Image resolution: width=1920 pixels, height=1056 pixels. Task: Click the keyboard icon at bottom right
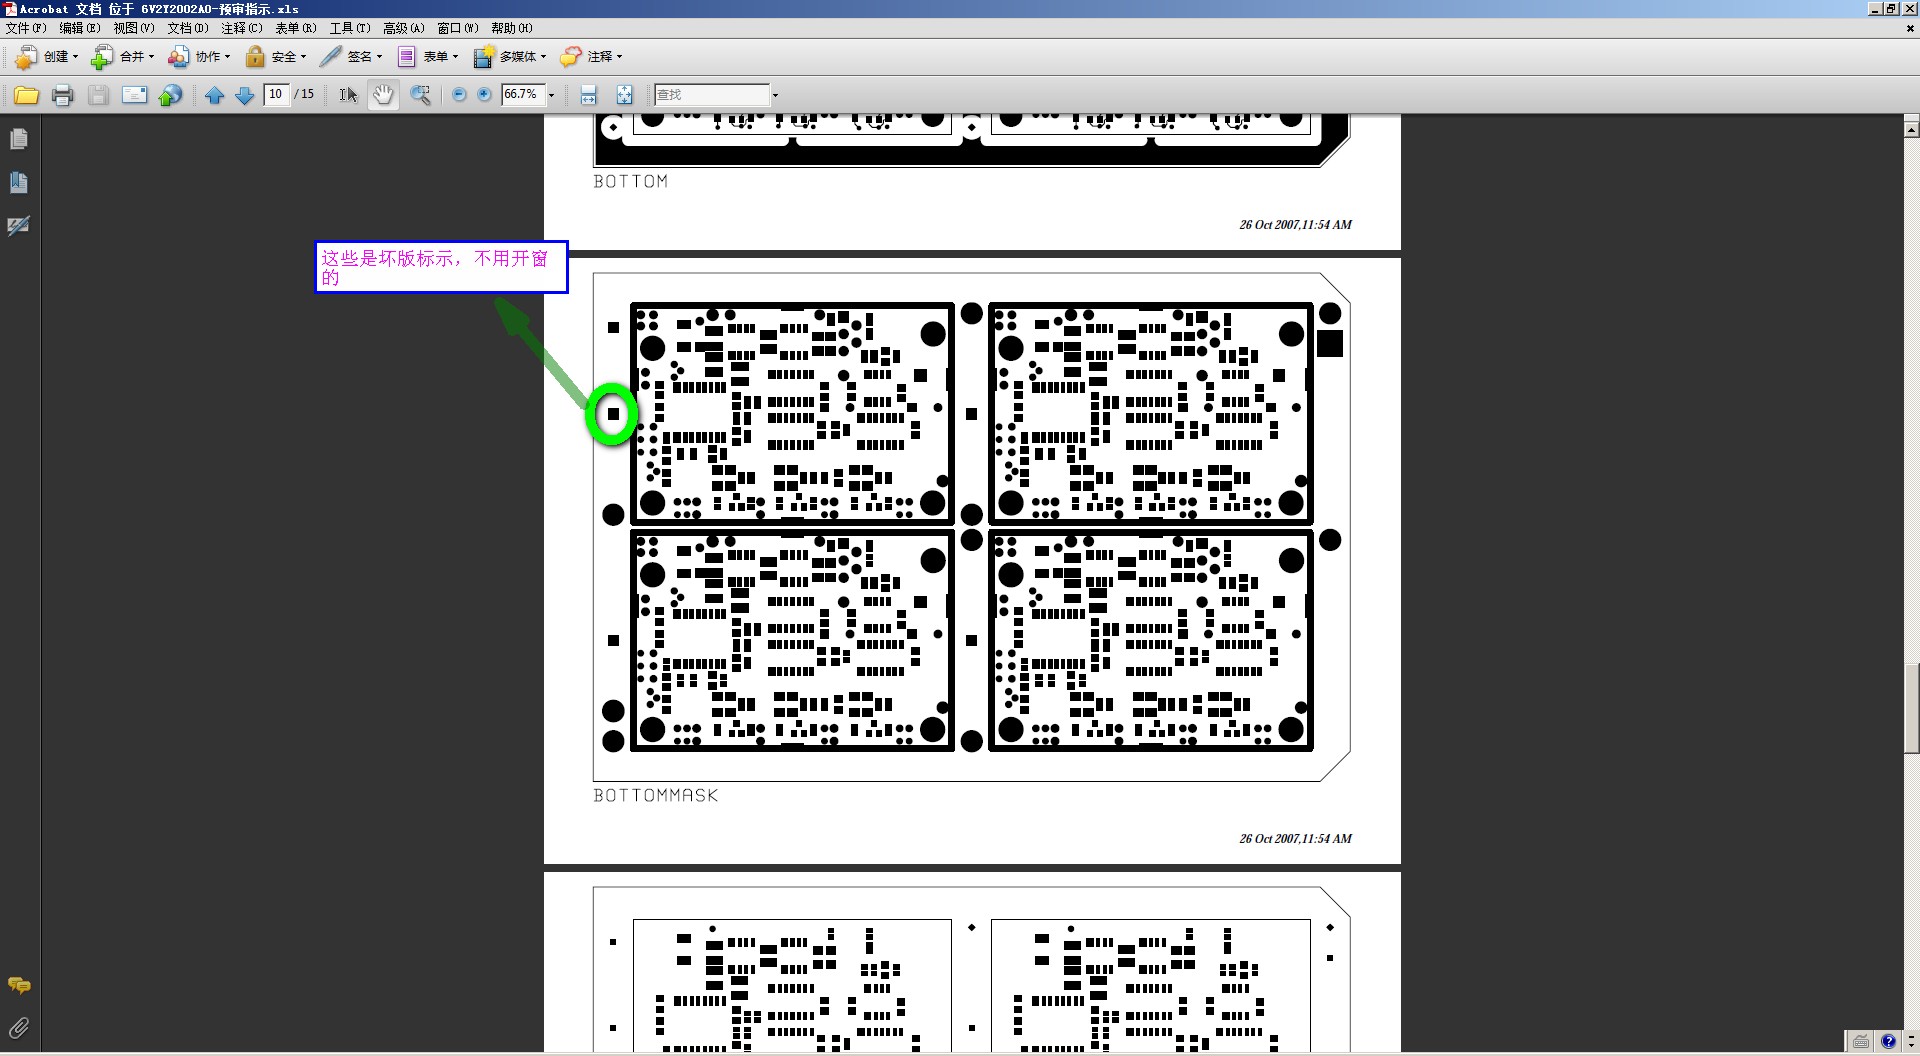point(1860,1041)
